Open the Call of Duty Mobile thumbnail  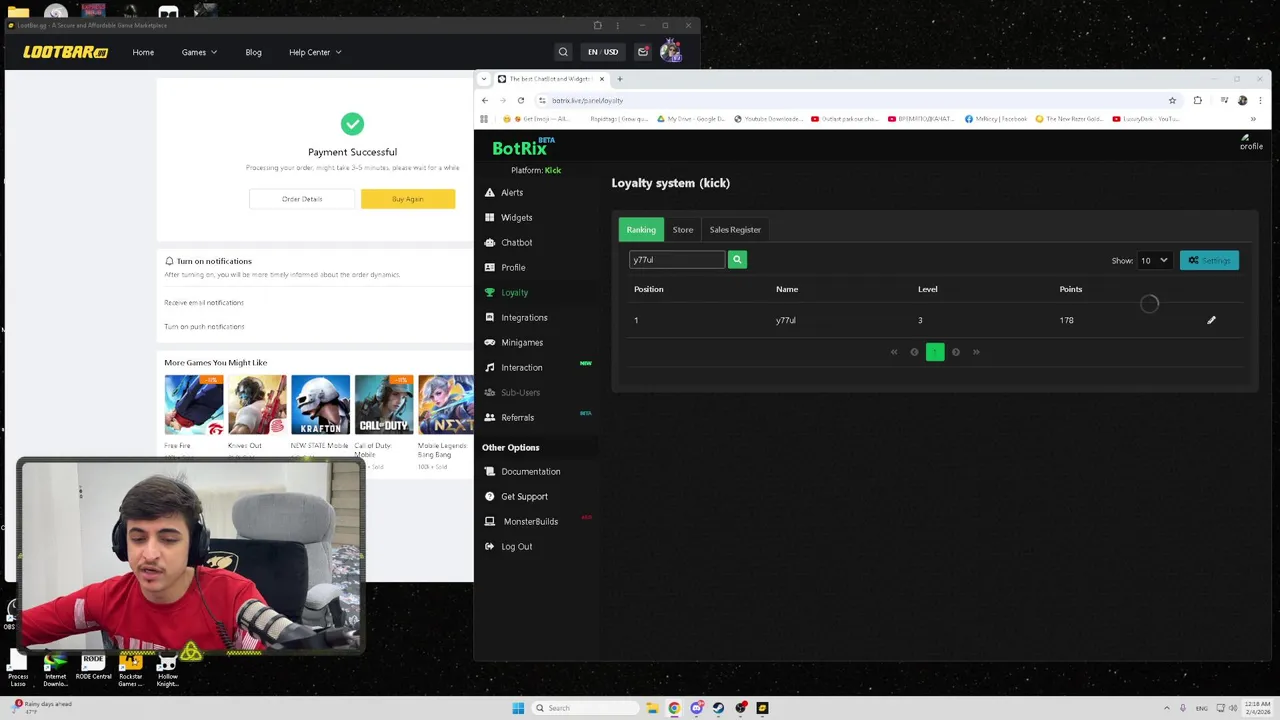(x=384, y=405)
